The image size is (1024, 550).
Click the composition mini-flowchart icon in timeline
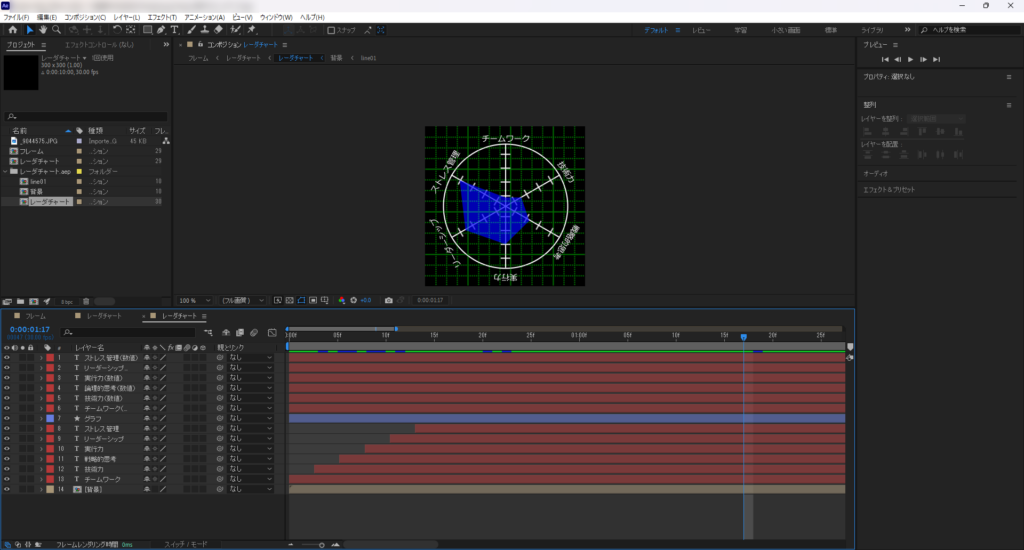point(208,332)
